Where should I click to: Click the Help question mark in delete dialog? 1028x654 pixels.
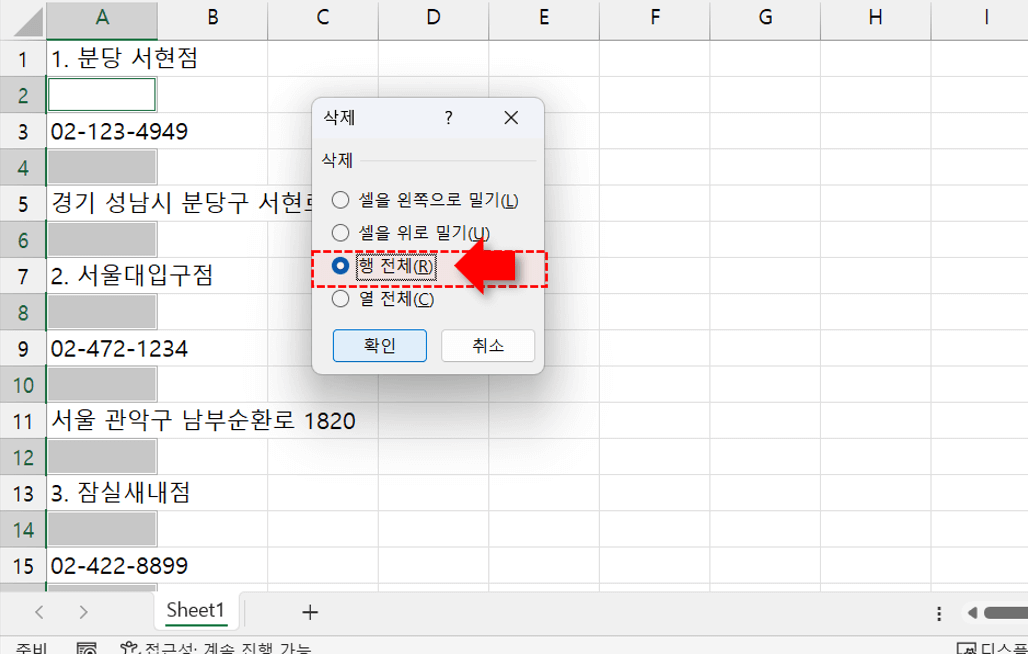(x=448, y=117)
